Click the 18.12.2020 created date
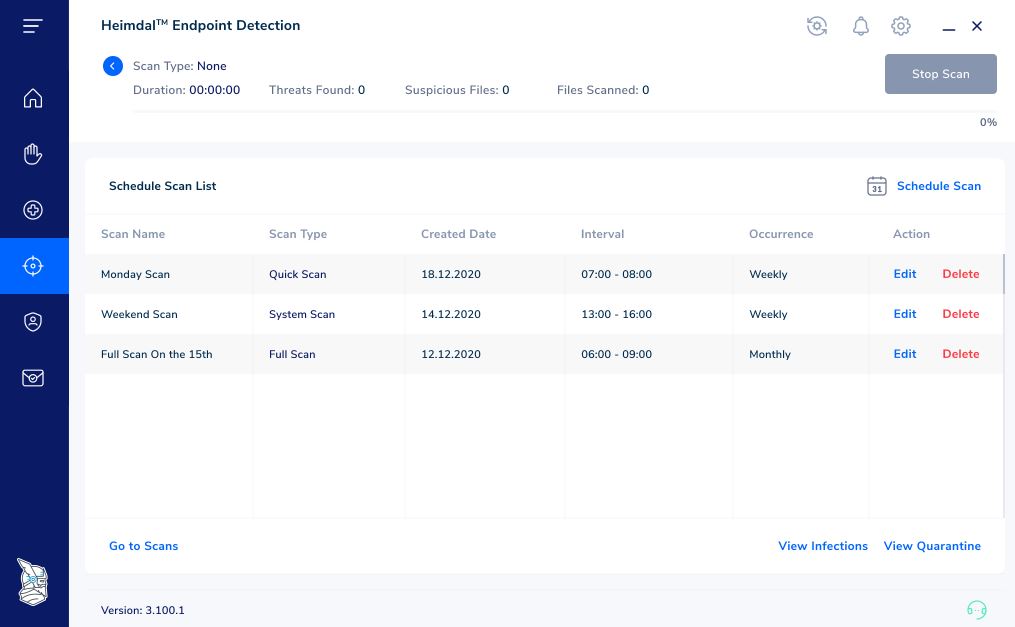Image resolution: width=1015 pixels, height=627 pixels. coord(451,274)
